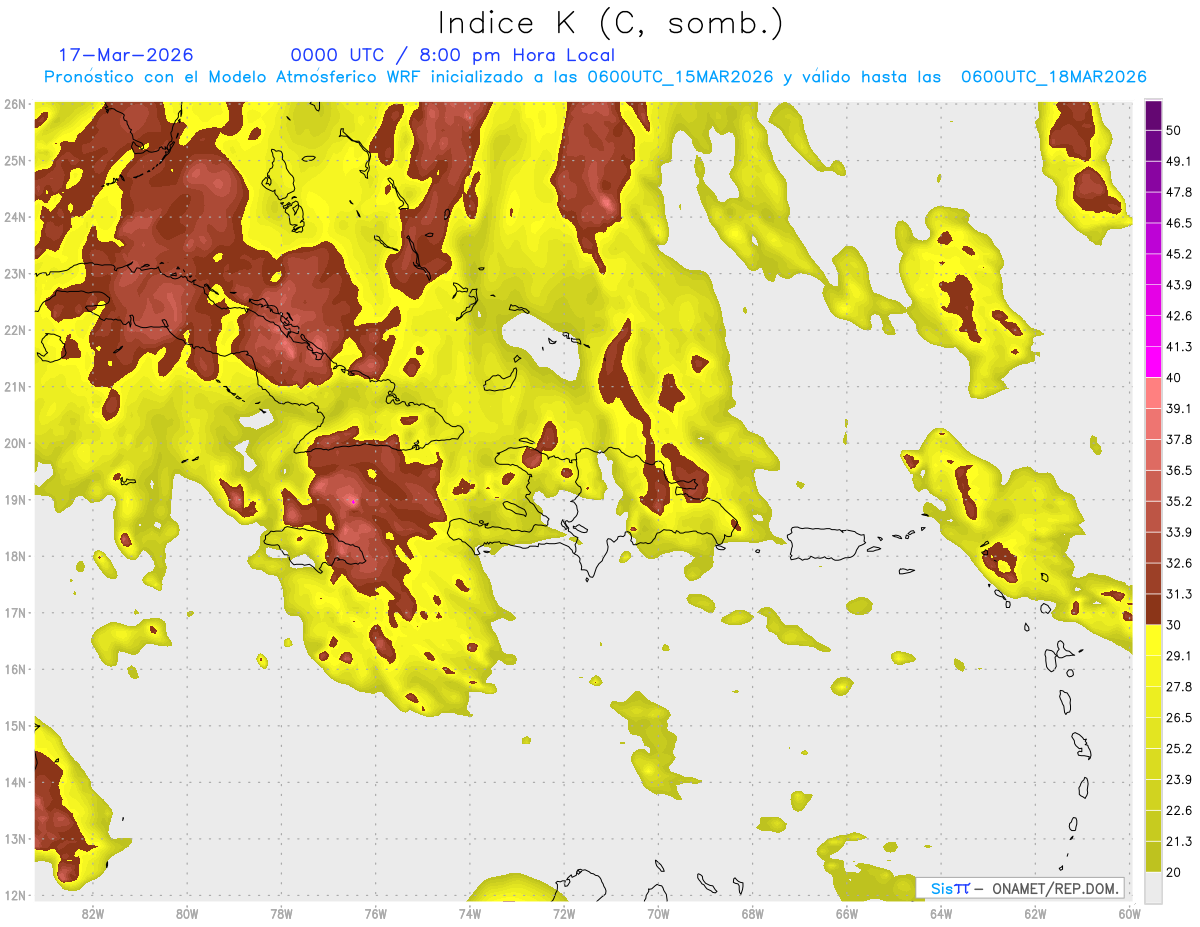Image resolution: width=1200 pixels, height=927 pixels.
Task: Click the colorbar value label "45.2"
Action: point(1178,254)
